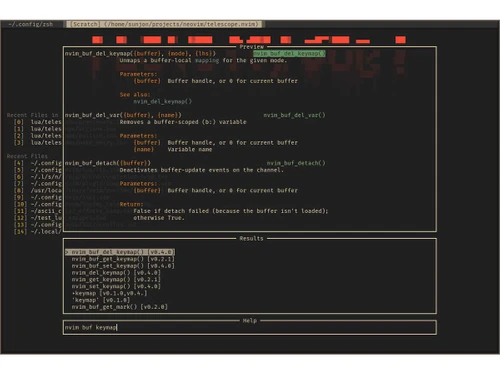Open recent file entry [7] ~/.config
Viewport: 500px width, 375px height.
pos(37,183)
